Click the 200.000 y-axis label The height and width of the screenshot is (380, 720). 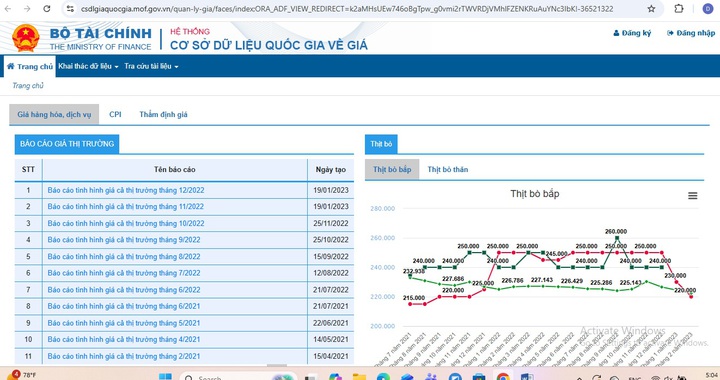[382, 326]
